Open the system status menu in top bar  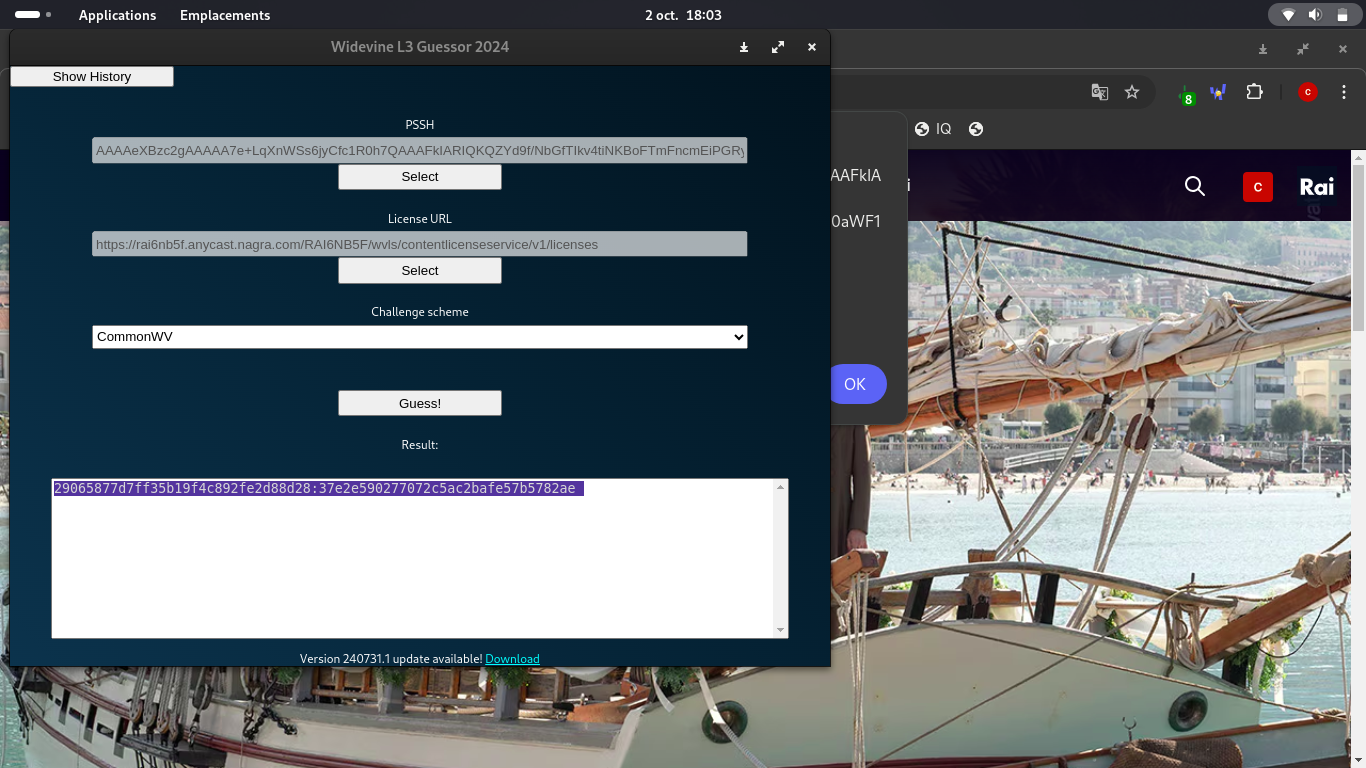pos(1315,15)
